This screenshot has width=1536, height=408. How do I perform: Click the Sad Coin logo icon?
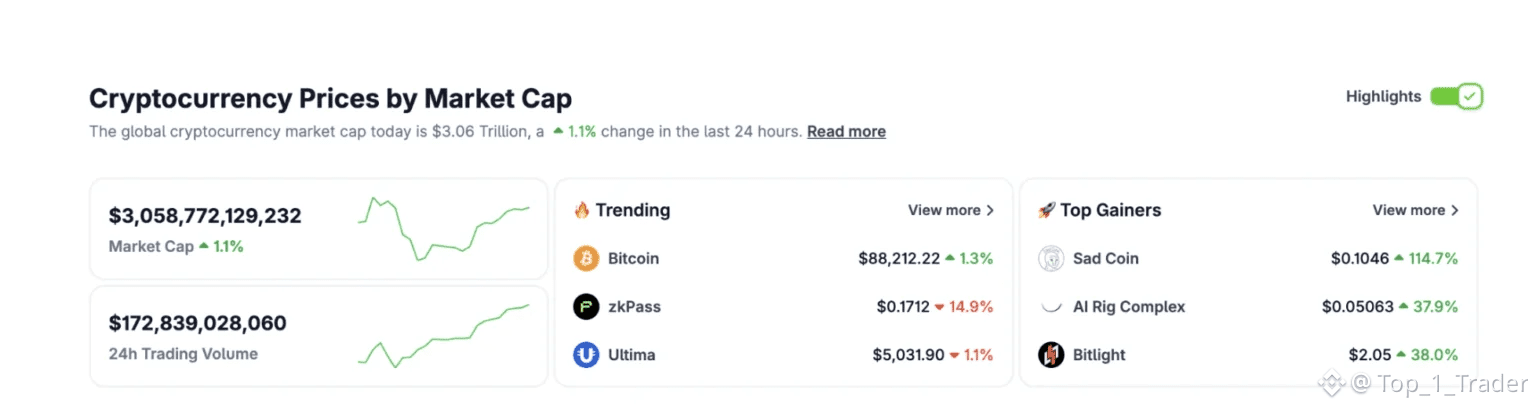[1051, 258]
